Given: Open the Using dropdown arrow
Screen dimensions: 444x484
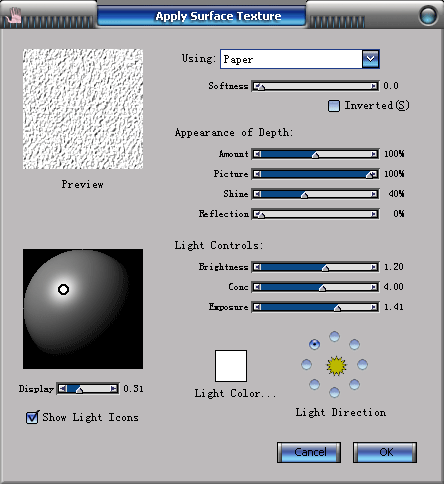Looking at the screenshot, I should [370, 59].
